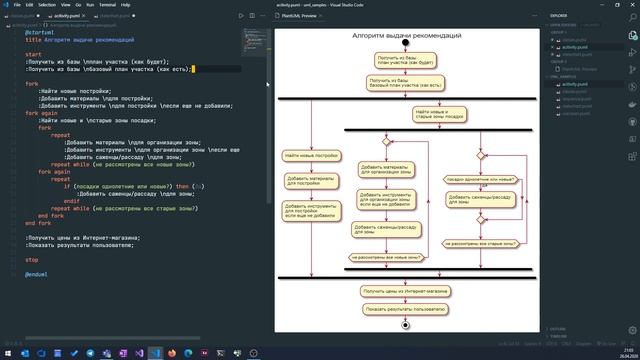Expand the Timeline section
The width and height of the screenshot is (640, 360).
coord(558,336)
